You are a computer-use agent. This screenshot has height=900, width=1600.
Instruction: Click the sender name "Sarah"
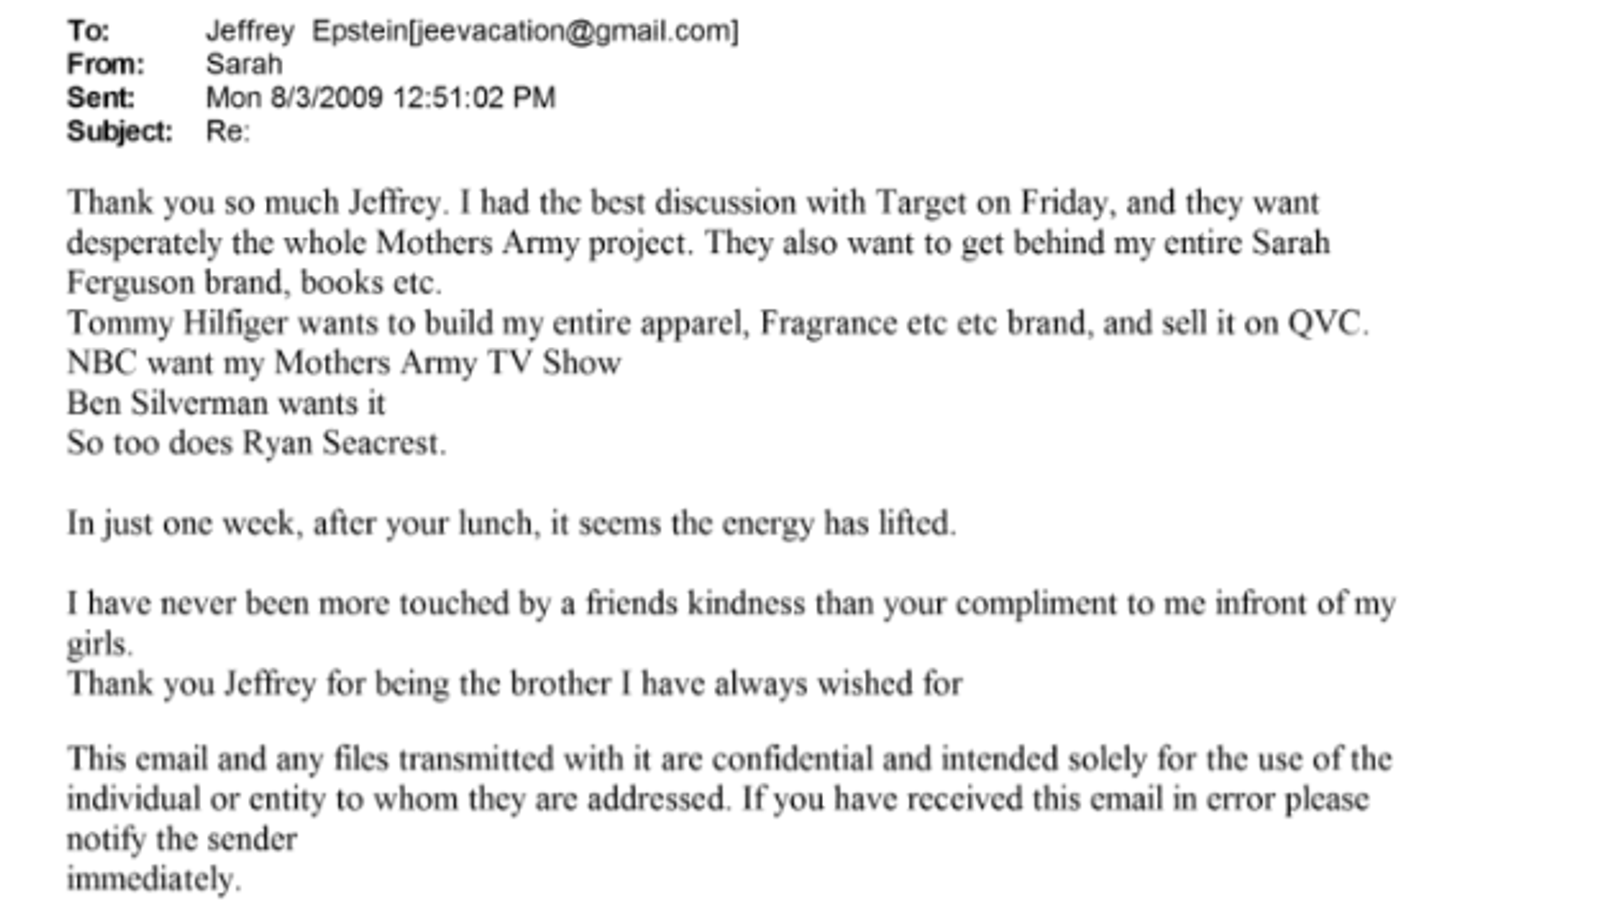tap(244, 65)
